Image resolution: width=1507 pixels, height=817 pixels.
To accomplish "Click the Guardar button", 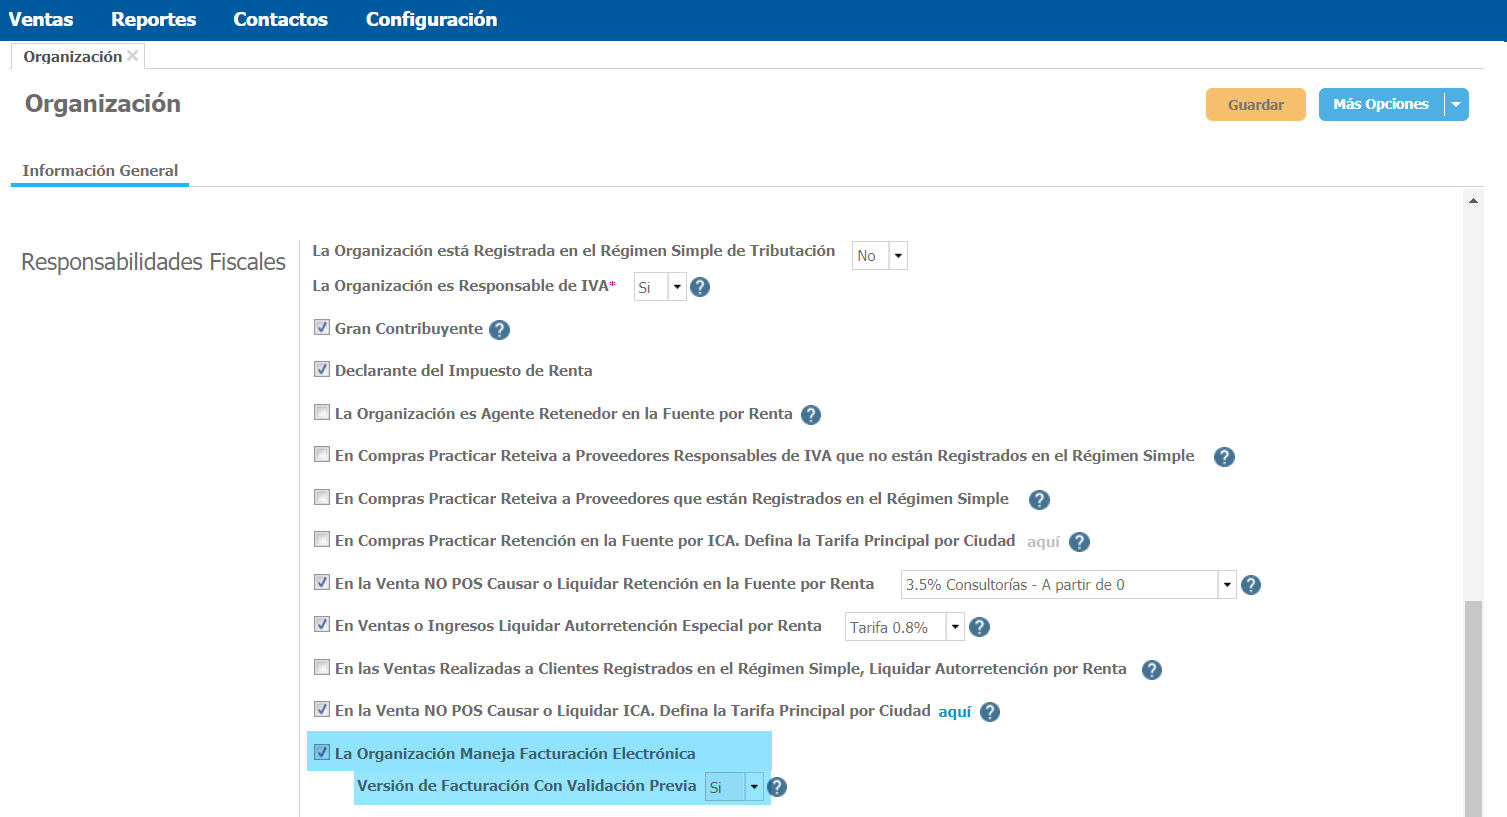I will (1255, 105).
